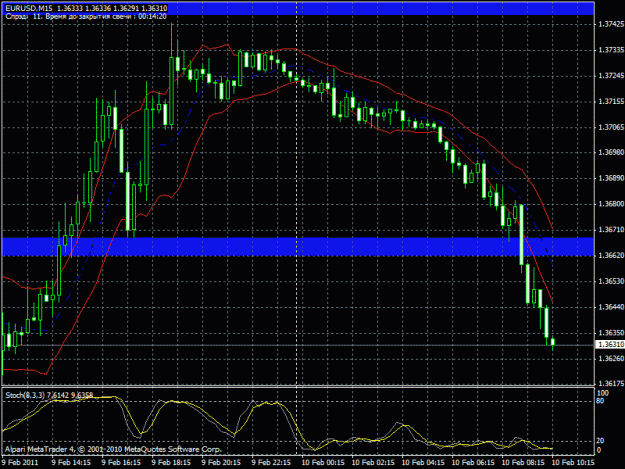625x469 pixels.
Task: Click the '9 Feb 20:15' time axis label
Action: 221,462
